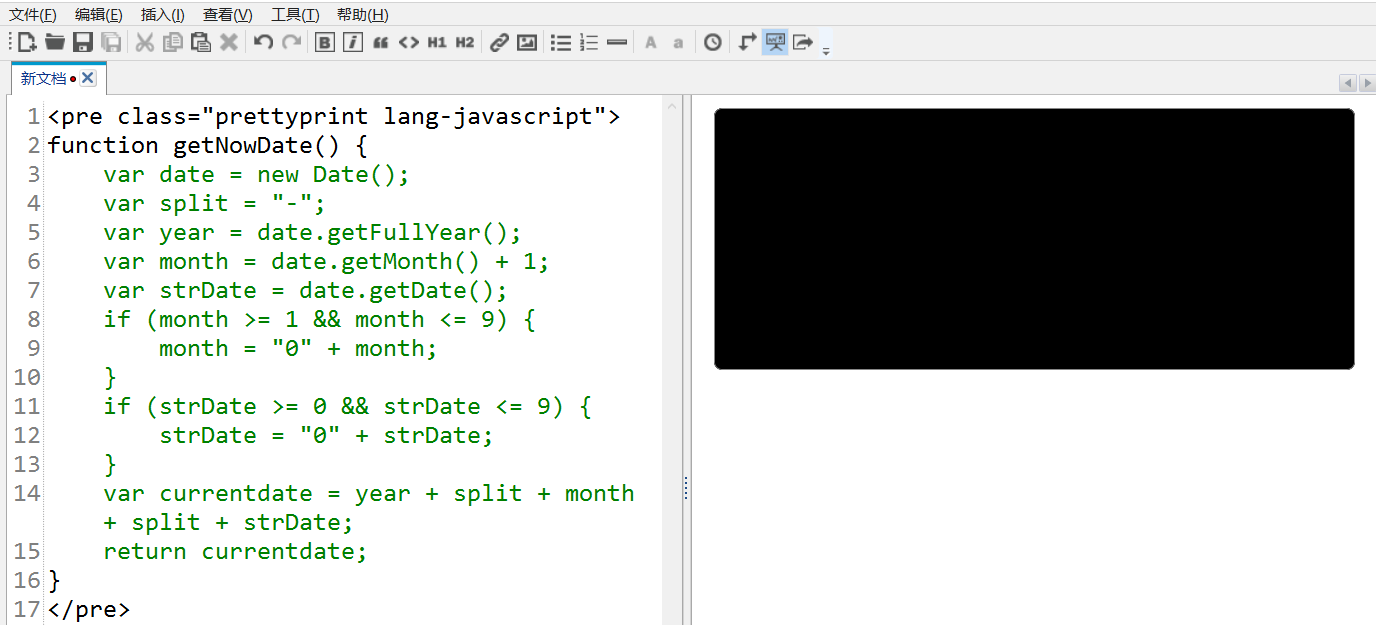Apply Heading 1 style

point(437,42)
